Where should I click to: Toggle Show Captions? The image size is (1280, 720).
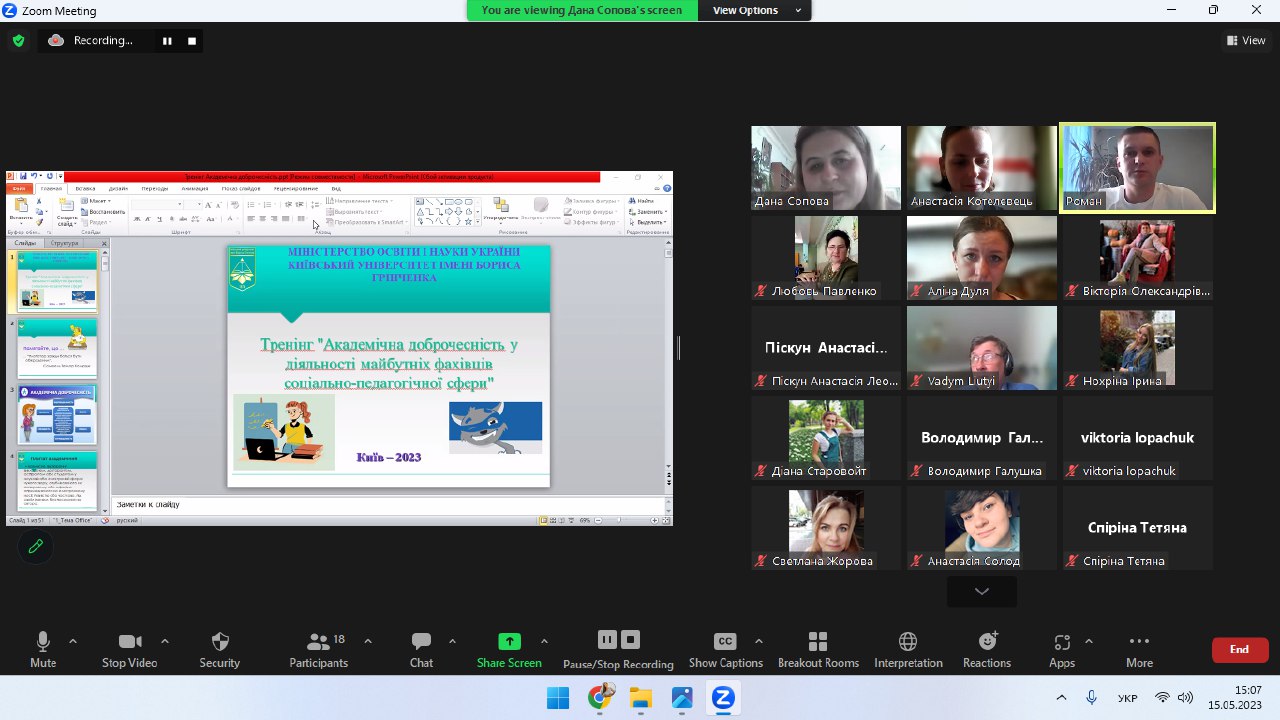click(x=725, y=649)
